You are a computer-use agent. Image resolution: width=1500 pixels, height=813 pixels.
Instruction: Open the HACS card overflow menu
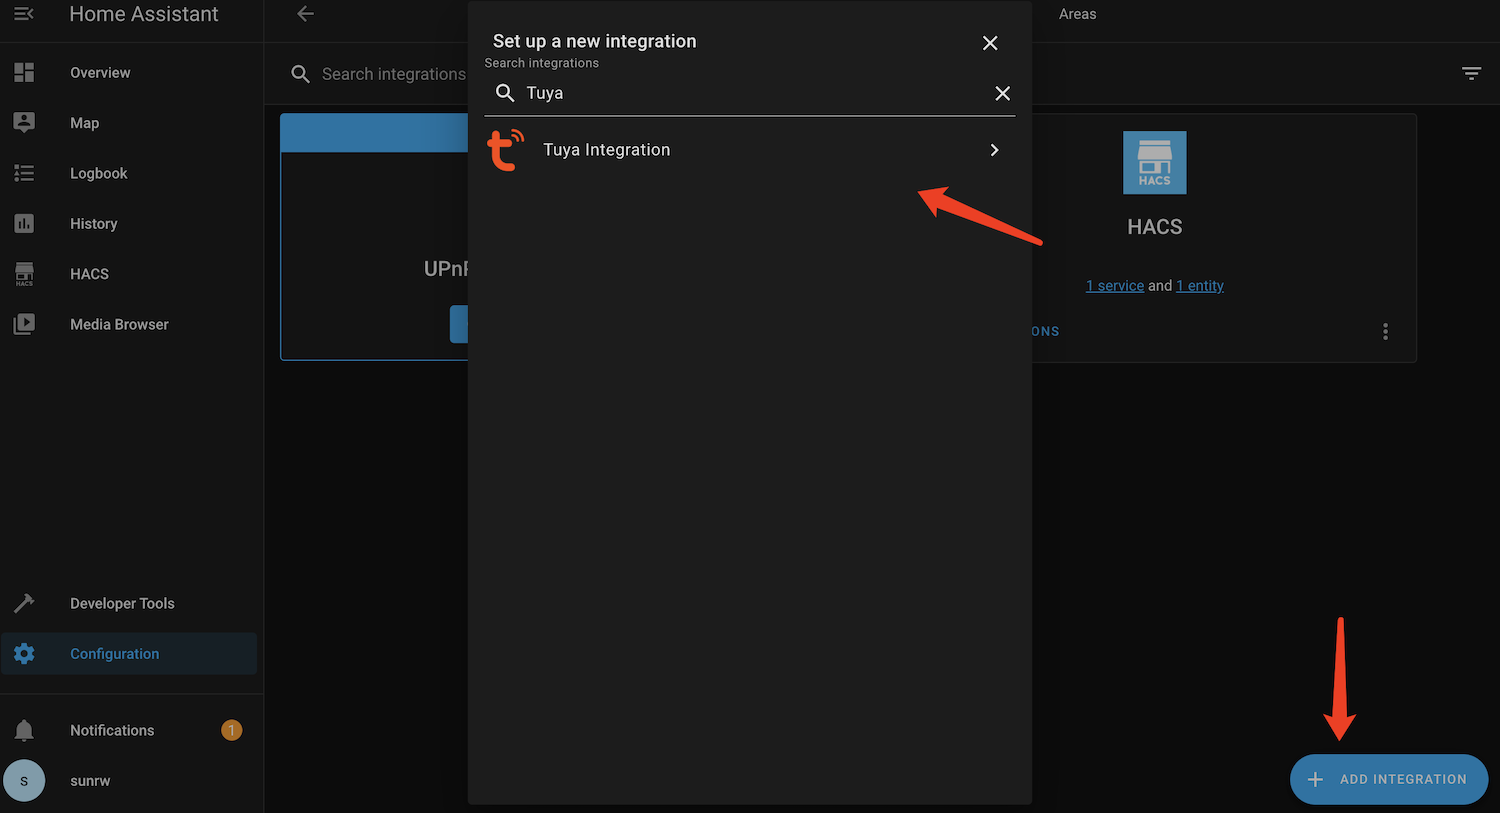tap(1385, 331)
